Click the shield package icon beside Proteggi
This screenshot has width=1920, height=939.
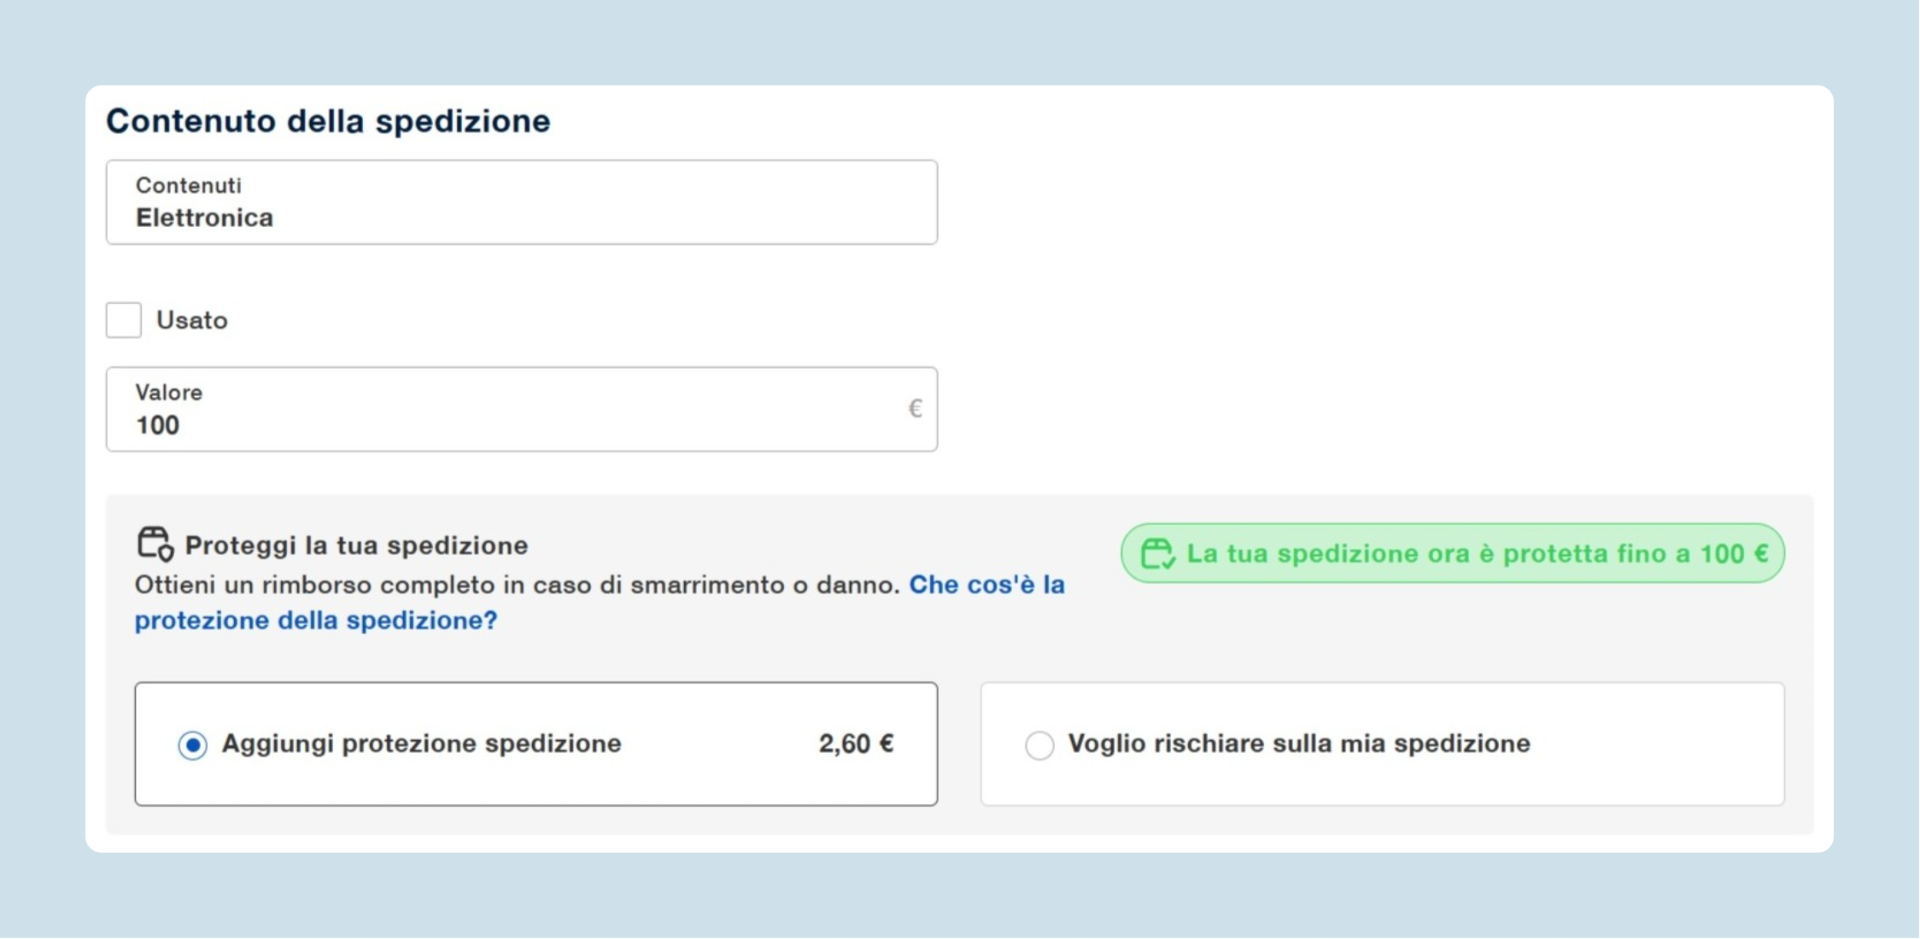(155, 544)
